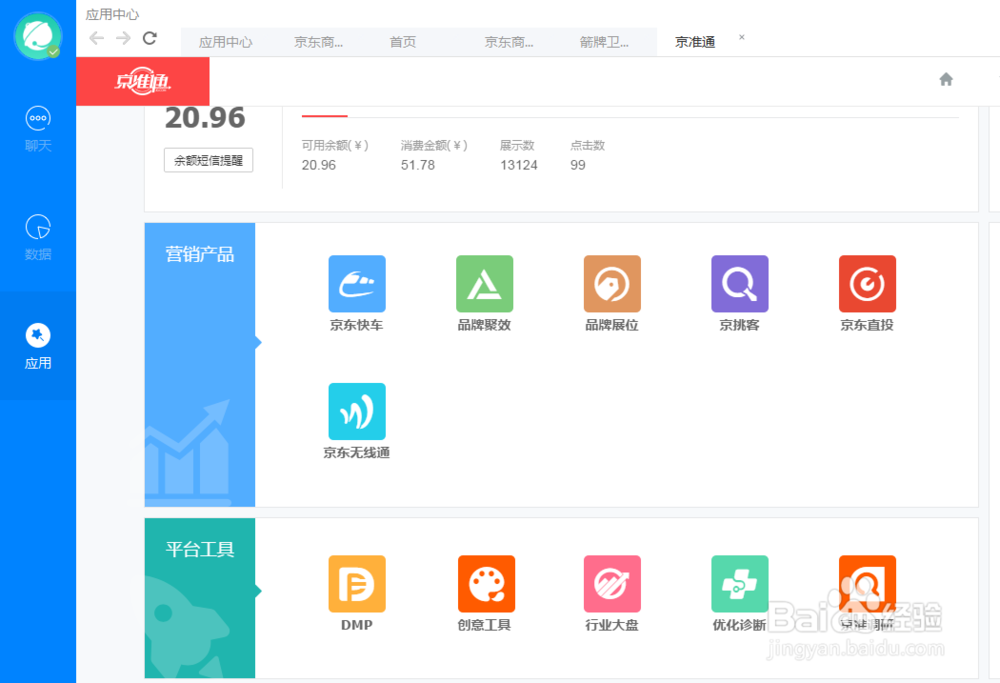Click the 点击数 value 99
The image size is (1000, 683).
[578, 165]
